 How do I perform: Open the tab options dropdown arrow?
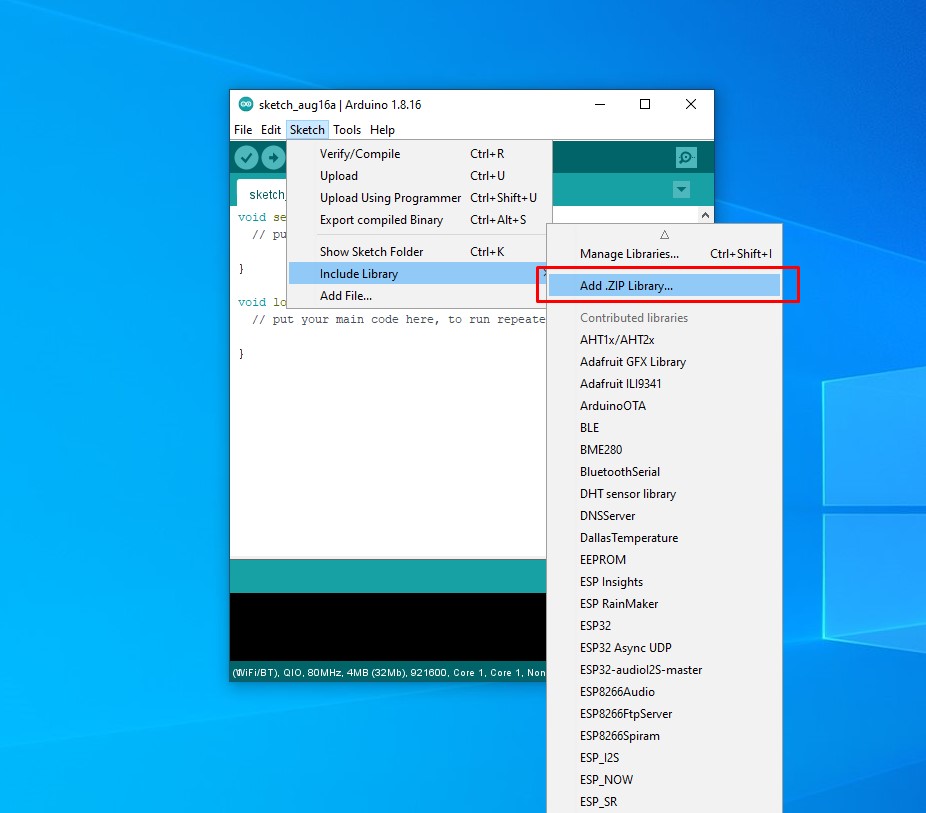682,190
